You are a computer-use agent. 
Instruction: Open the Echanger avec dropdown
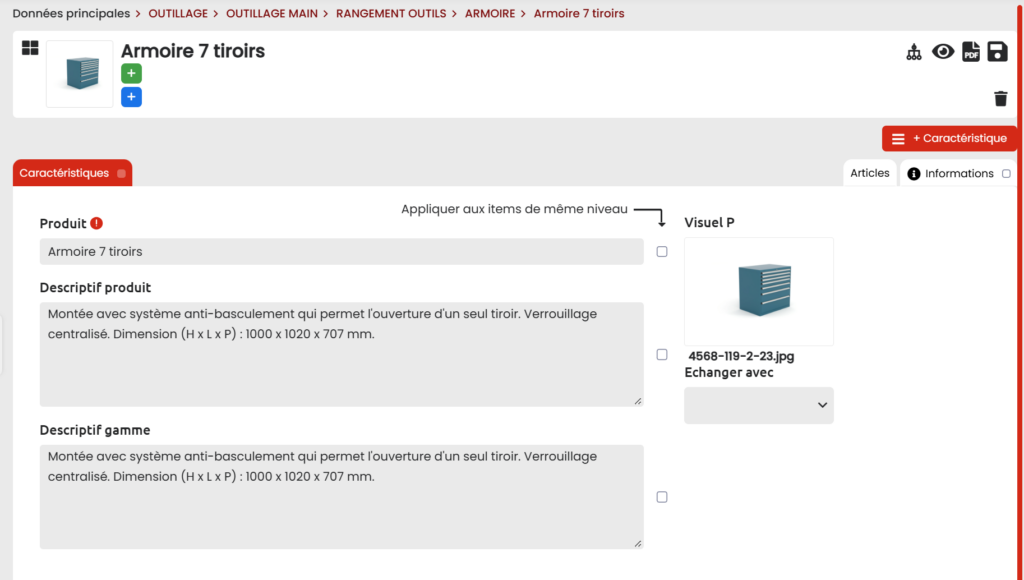[758, 405]
